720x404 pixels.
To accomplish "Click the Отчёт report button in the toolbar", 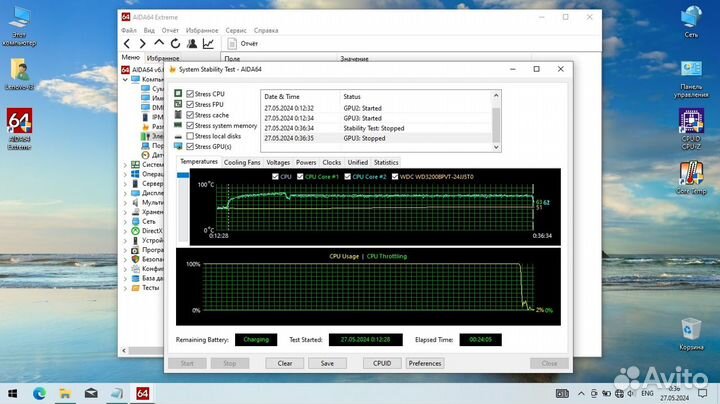I will tap(243, 44).
